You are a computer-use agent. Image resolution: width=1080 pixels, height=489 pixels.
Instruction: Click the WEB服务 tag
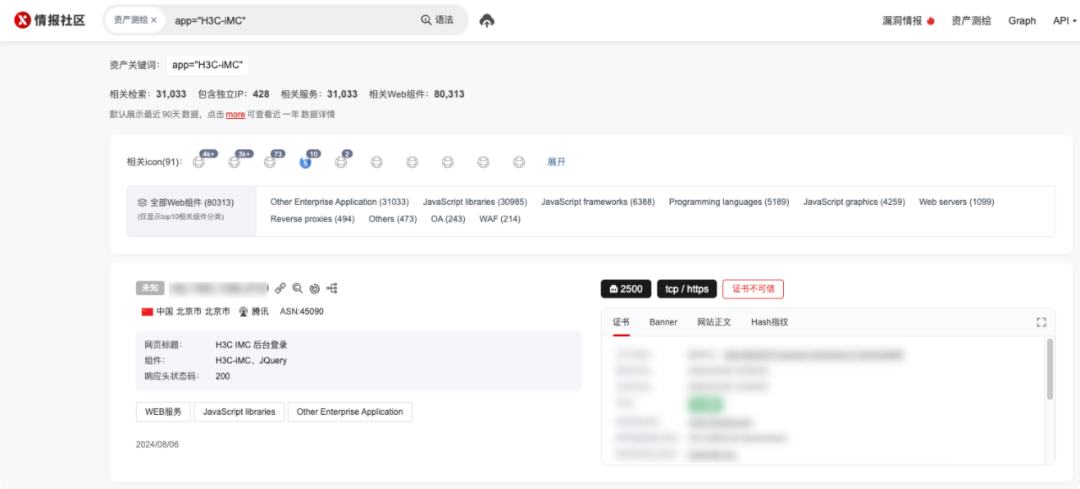(163, 412)
